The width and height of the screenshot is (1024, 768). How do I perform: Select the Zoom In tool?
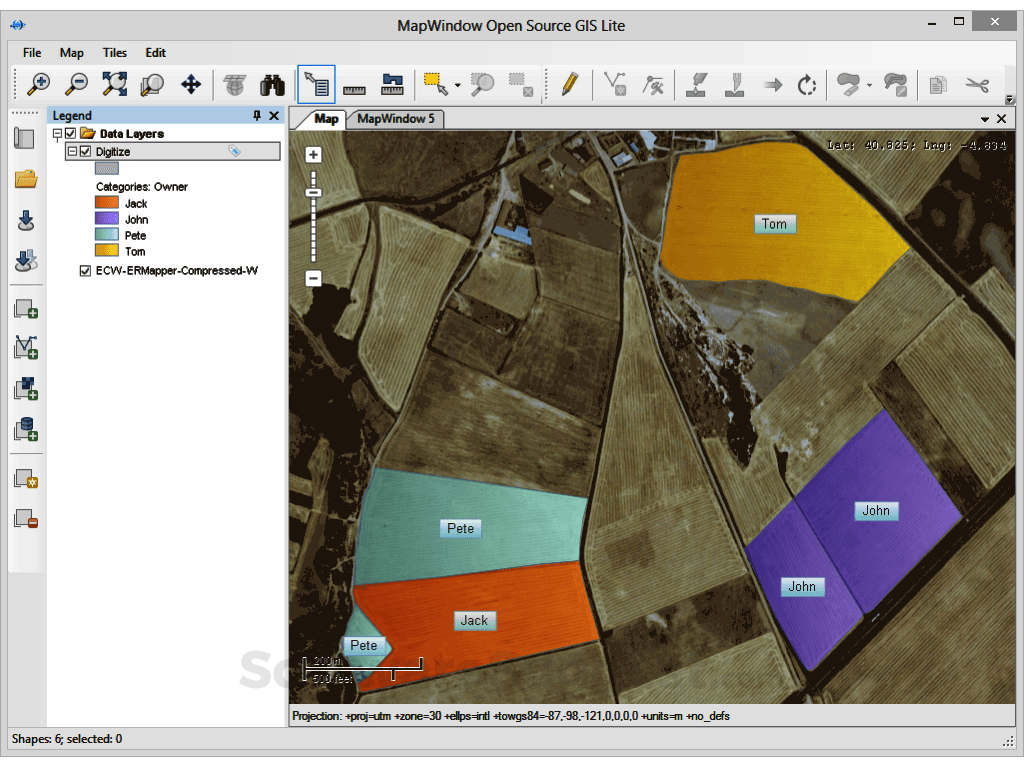point(38,84)
